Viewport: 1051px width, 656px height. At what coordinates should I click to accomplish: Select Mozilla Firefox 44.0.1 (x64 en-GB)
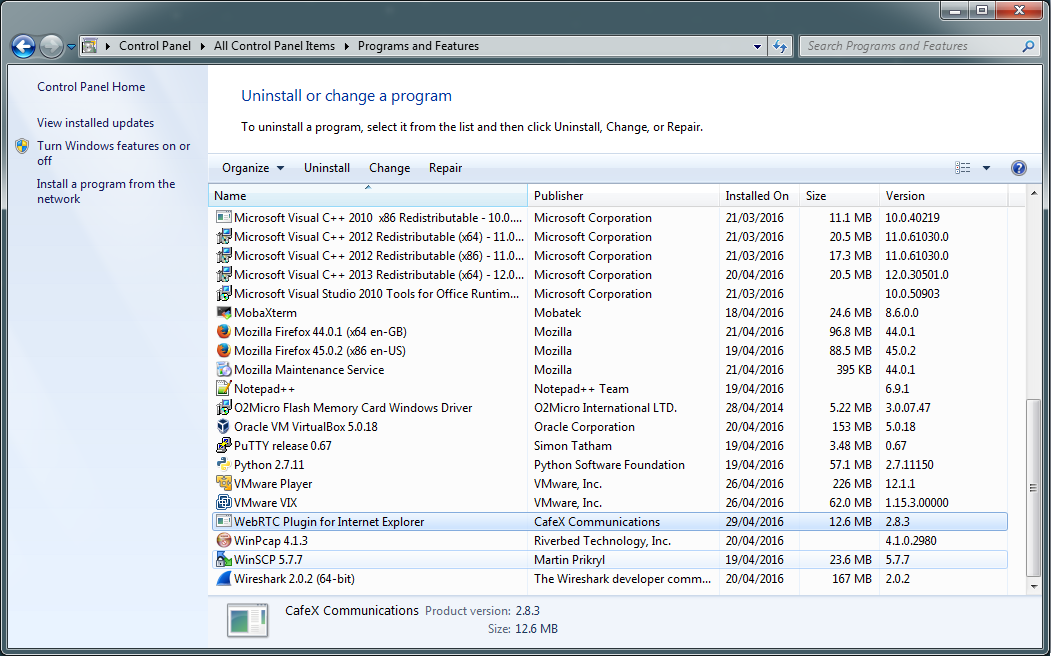pos(320,332)
